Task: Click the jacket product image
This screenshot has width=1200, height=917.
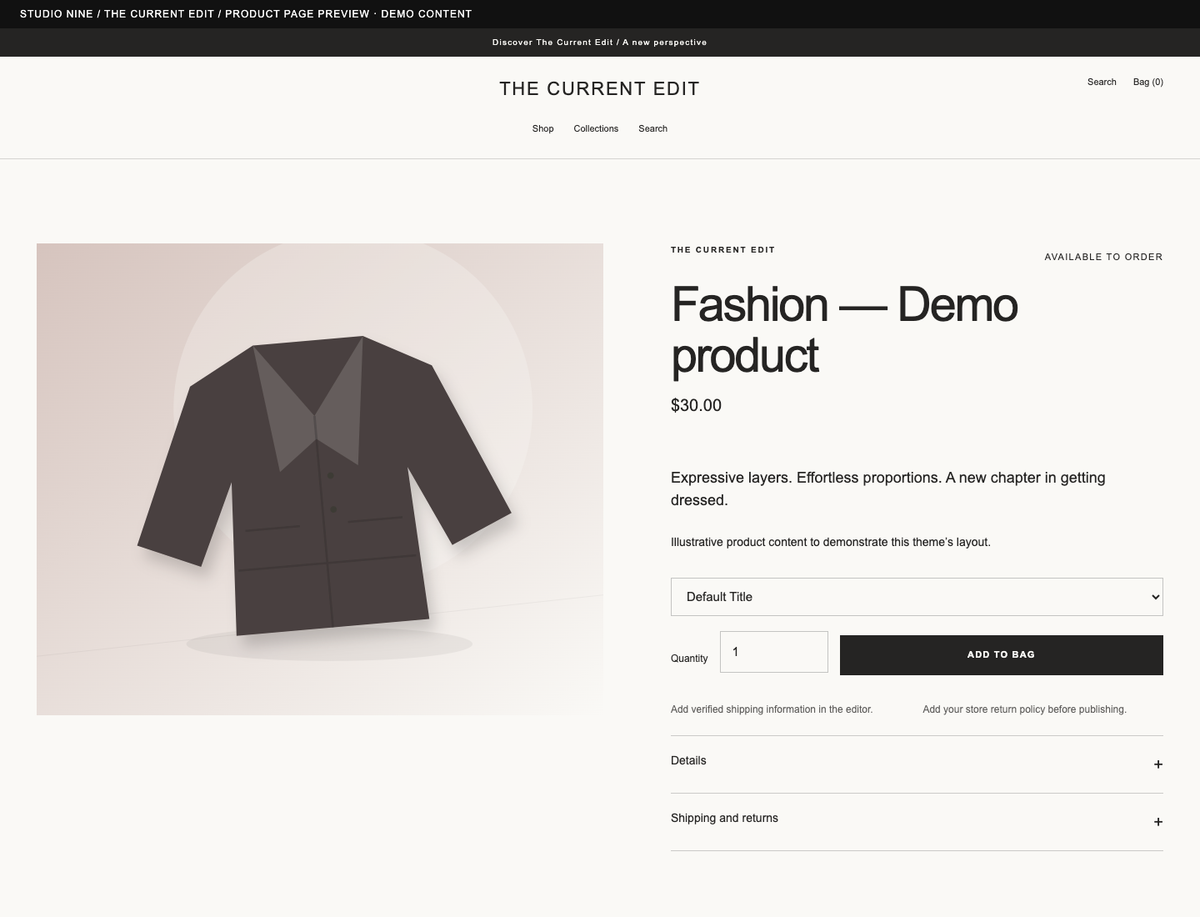Action: tap(320, 479)
